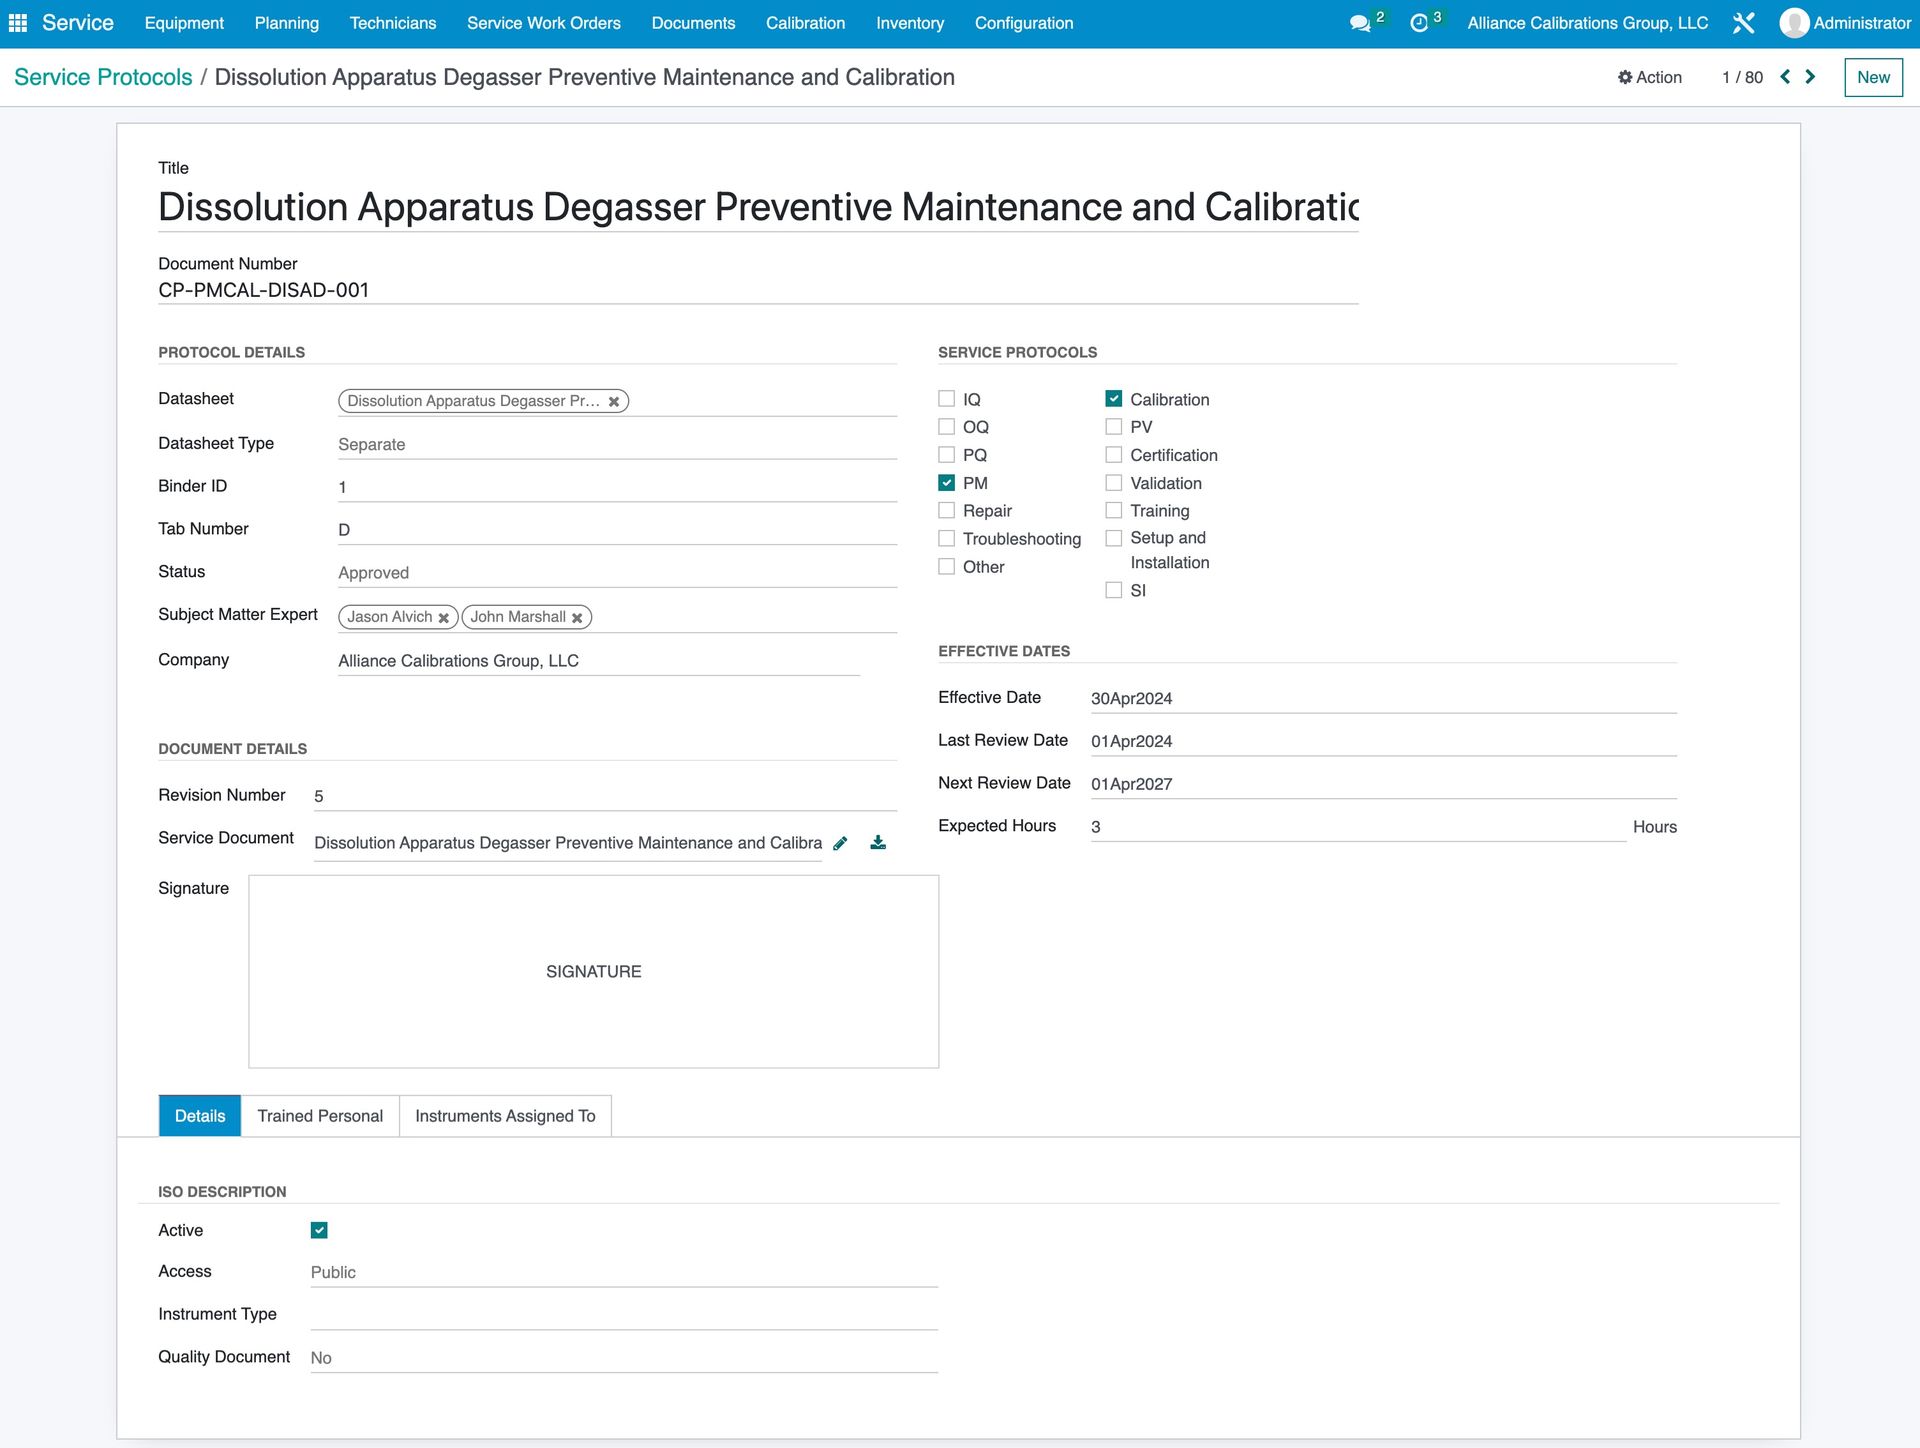Remove the Jason Alvich expert tag
Viewport: 1920px width, 1448px height.
(445, 617)
